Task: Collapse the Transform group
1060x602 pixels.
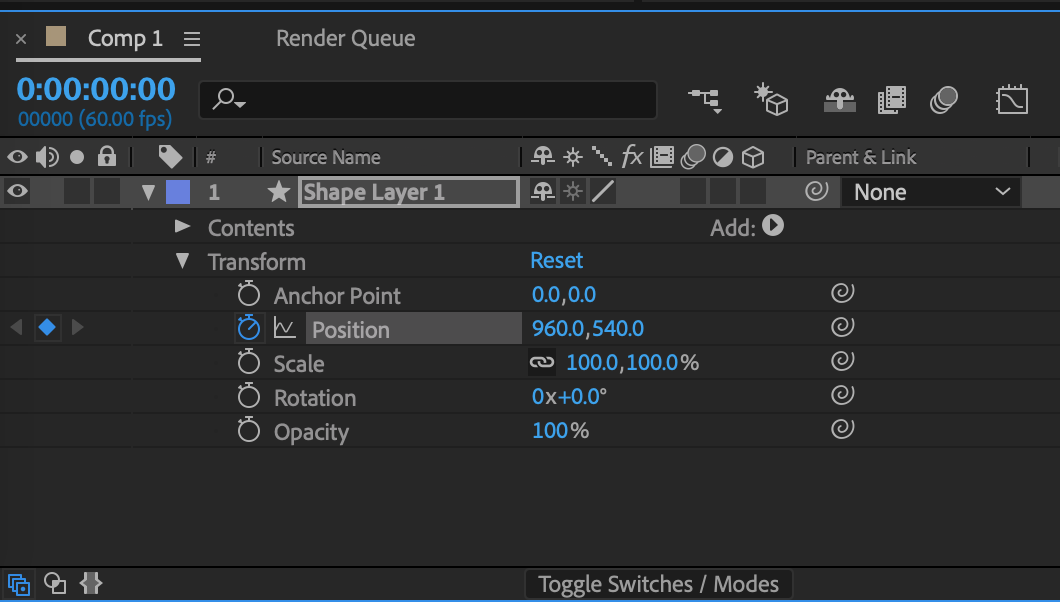Action: [183, 261]
